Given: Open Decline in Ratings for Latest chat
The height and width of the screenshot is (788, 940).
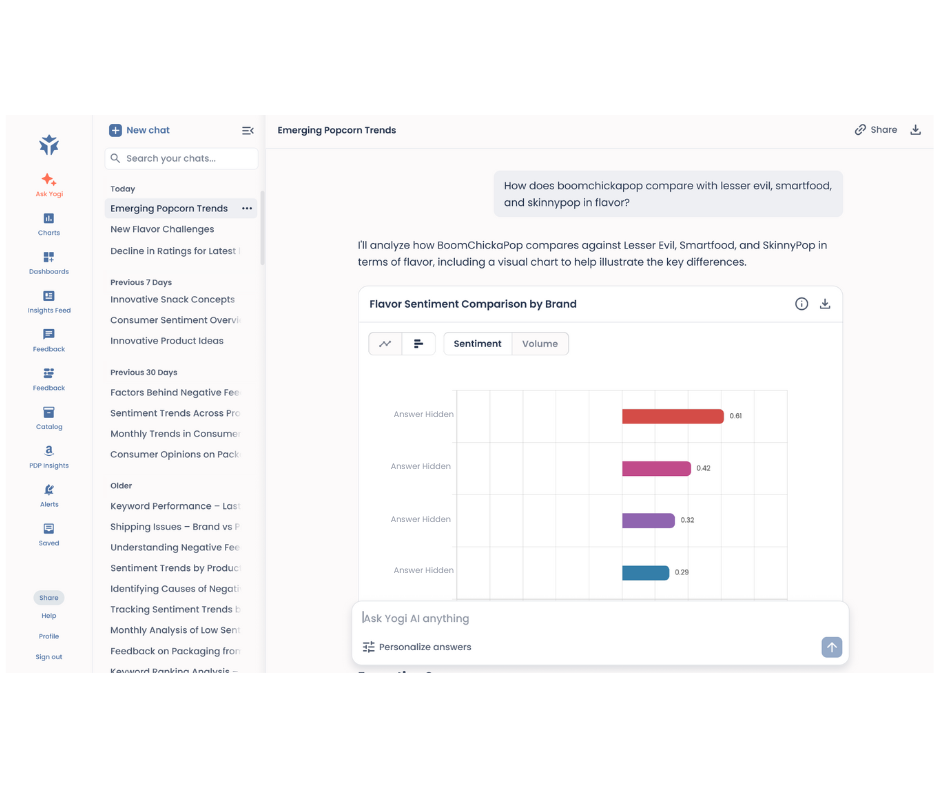Looking at the screenshot, I should [x=175, y=251].
